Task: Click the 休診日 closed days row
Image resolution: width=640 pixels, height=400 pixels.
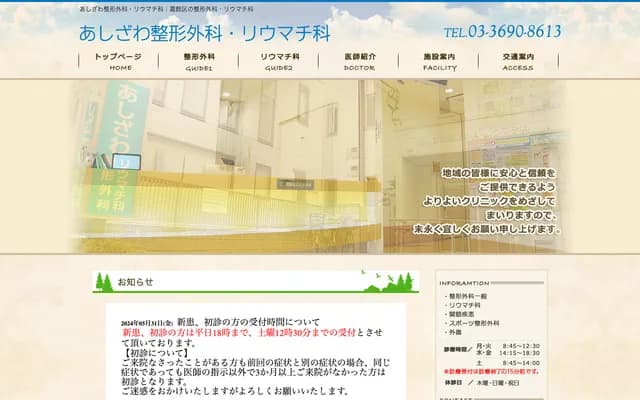Action: [482, 383]
